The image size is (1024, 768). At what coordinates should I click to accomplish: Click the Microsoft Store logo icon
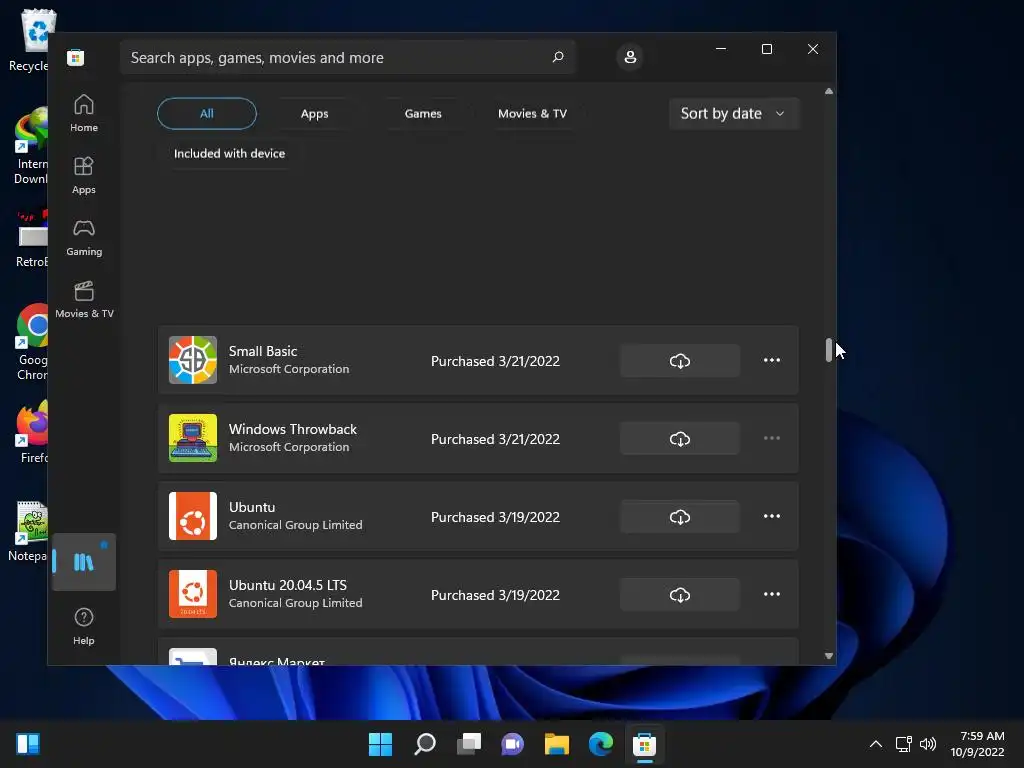click(76, 57)
